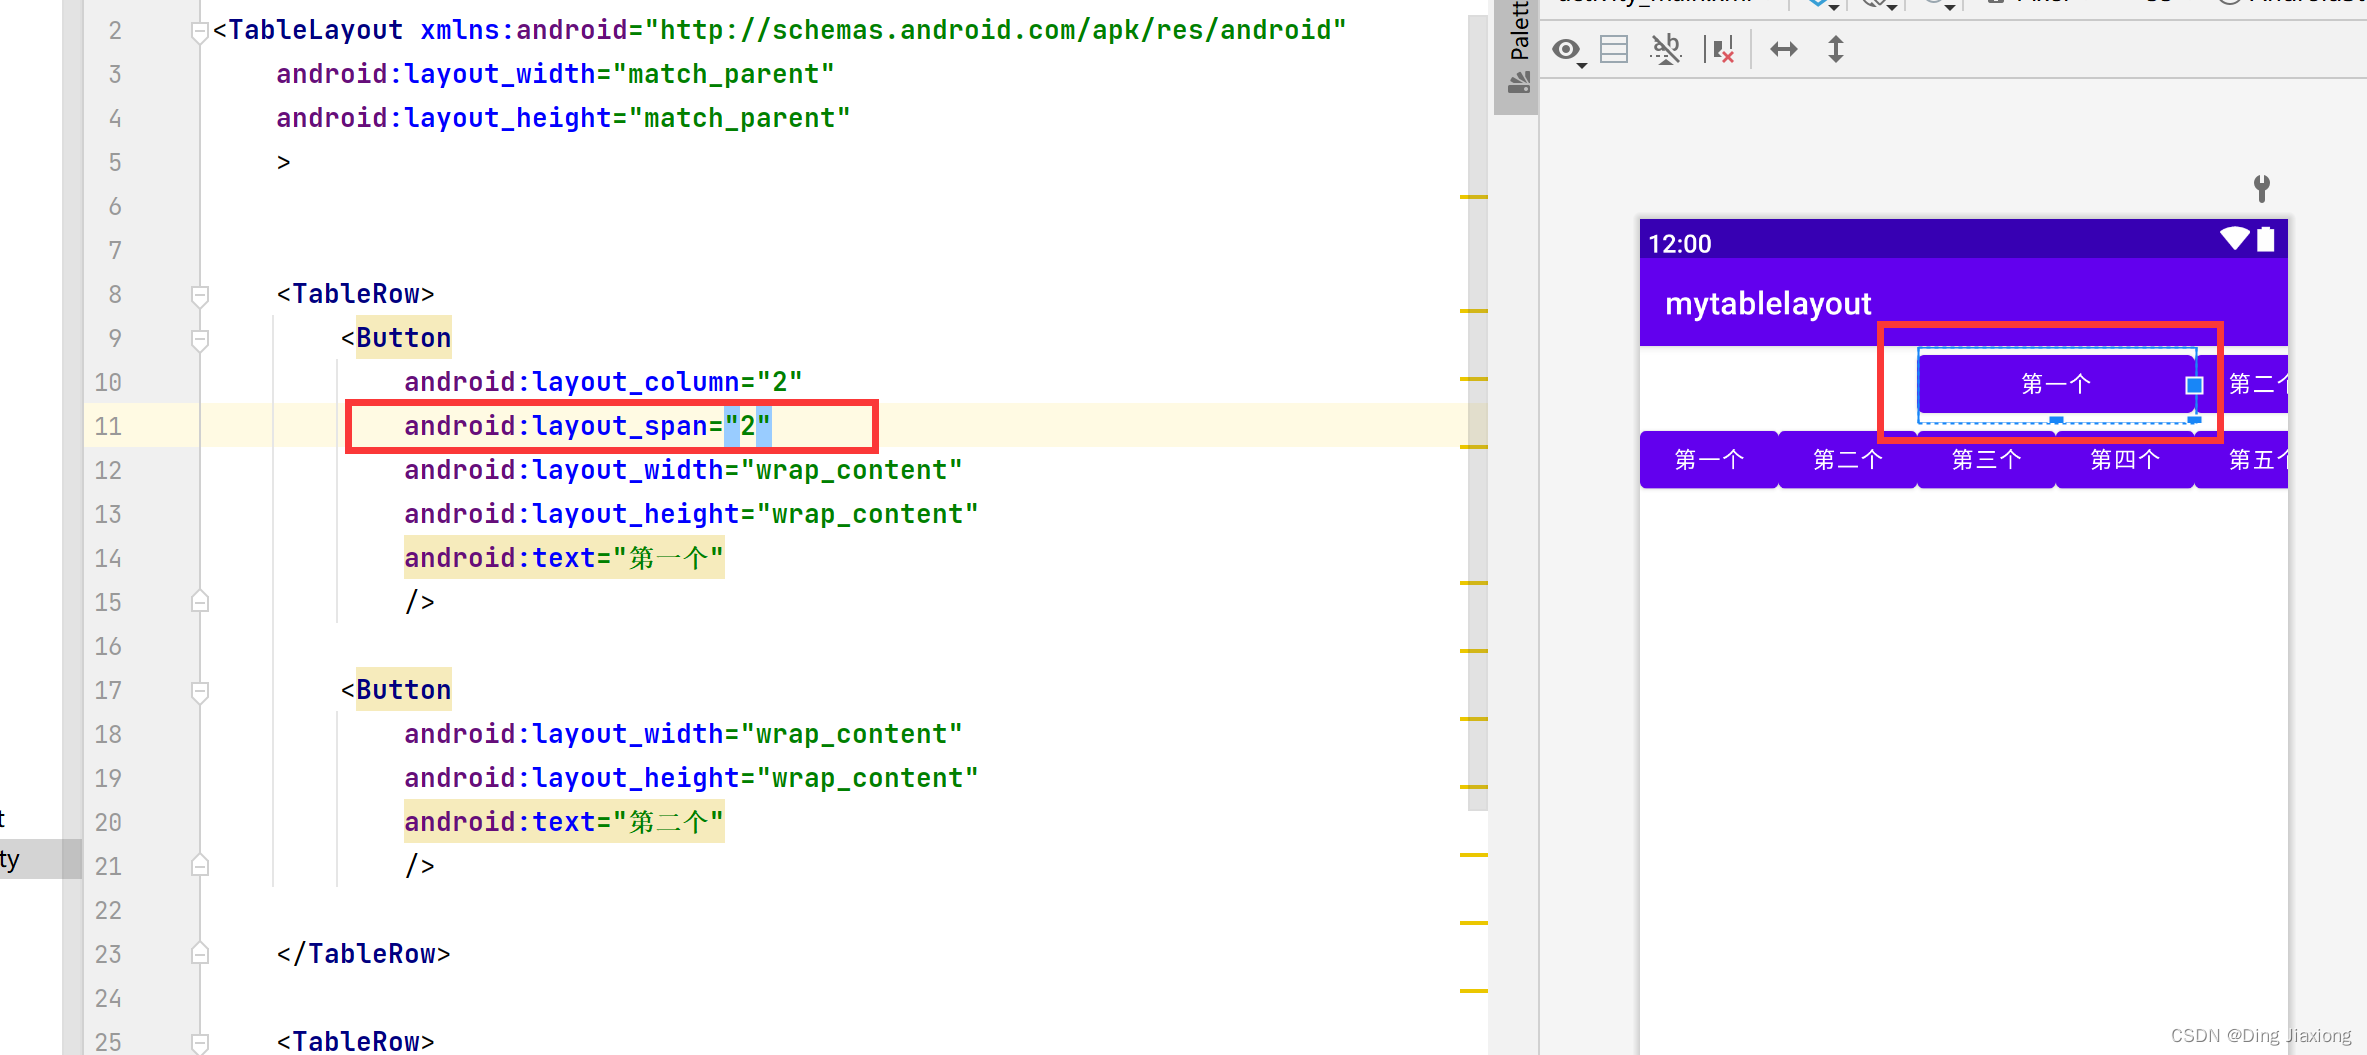Click the closing /> on line 15

[x=420, y=602]
